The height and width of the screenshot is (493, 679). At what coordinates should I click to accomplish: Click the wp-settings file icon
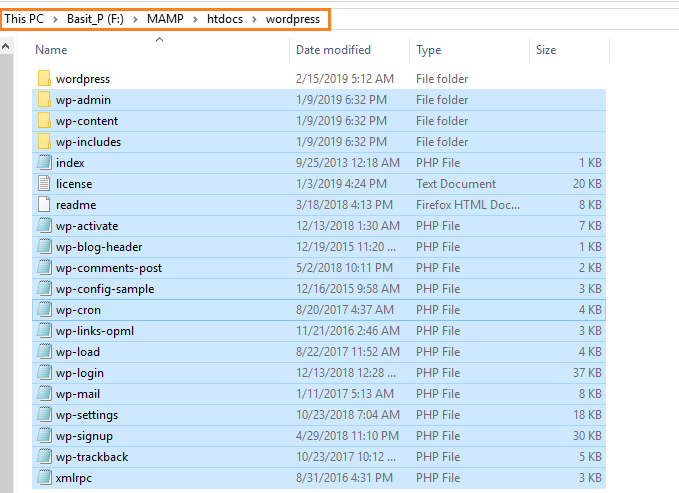pyautogui.click(x=44, y=415)
